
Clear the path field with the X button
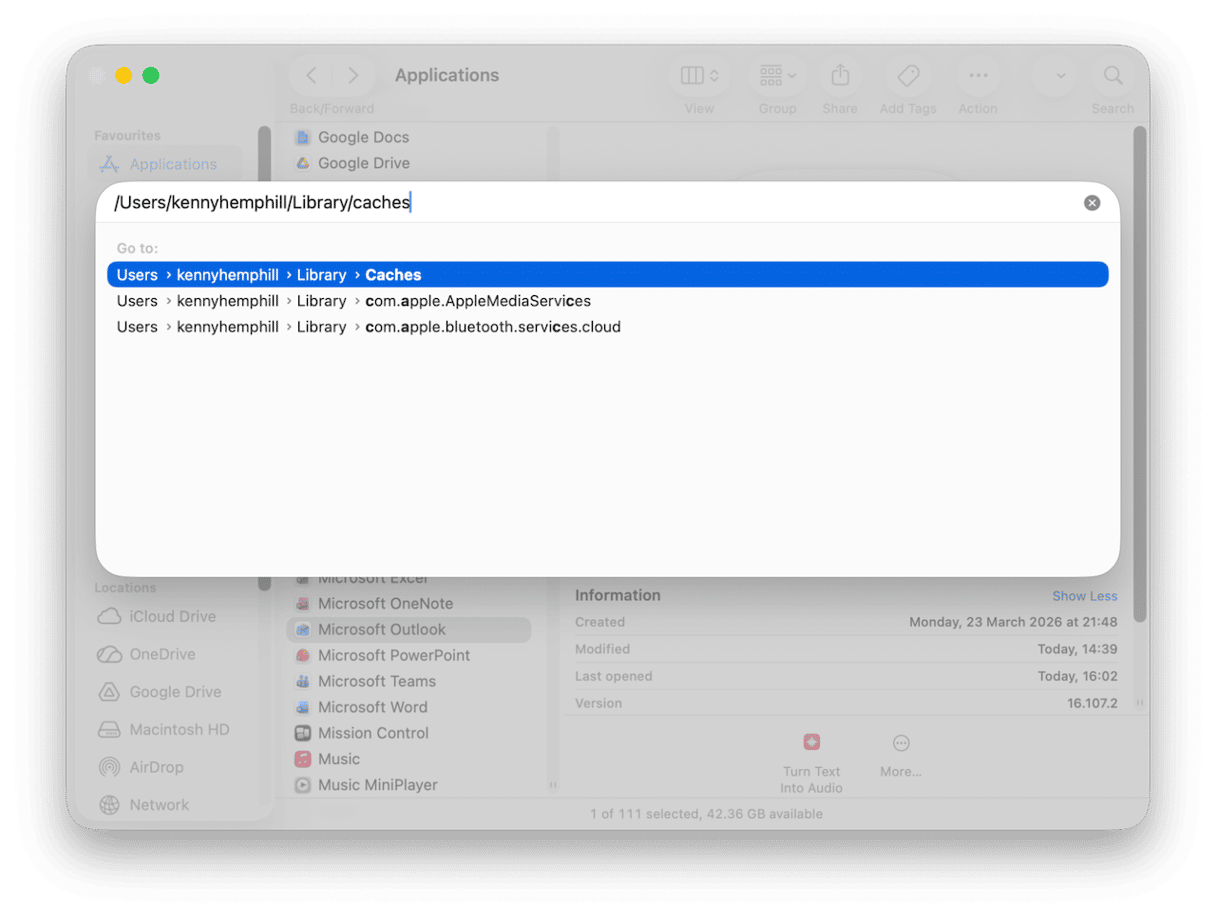click(x=1092, y=202)
